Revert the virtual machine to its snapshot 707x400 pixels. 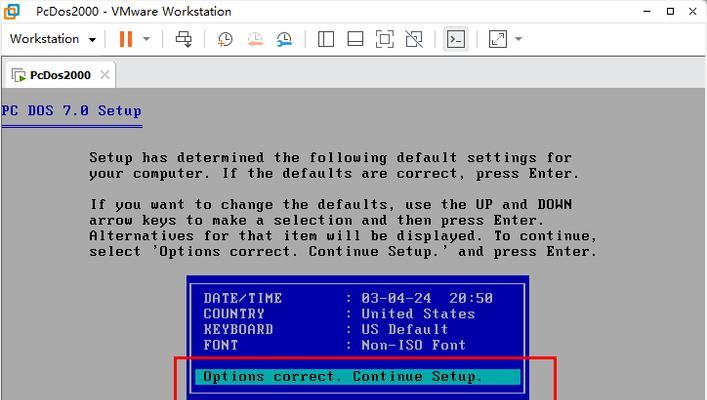coord(255,39)
